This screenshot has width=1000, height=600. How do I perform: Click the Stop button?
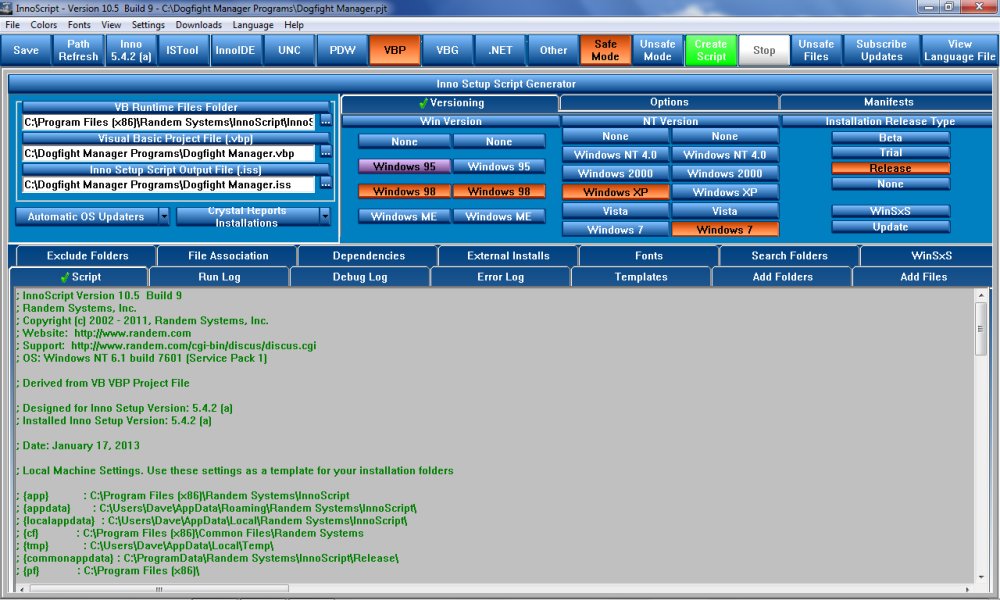pyautogui.click(x=764, y=50)
